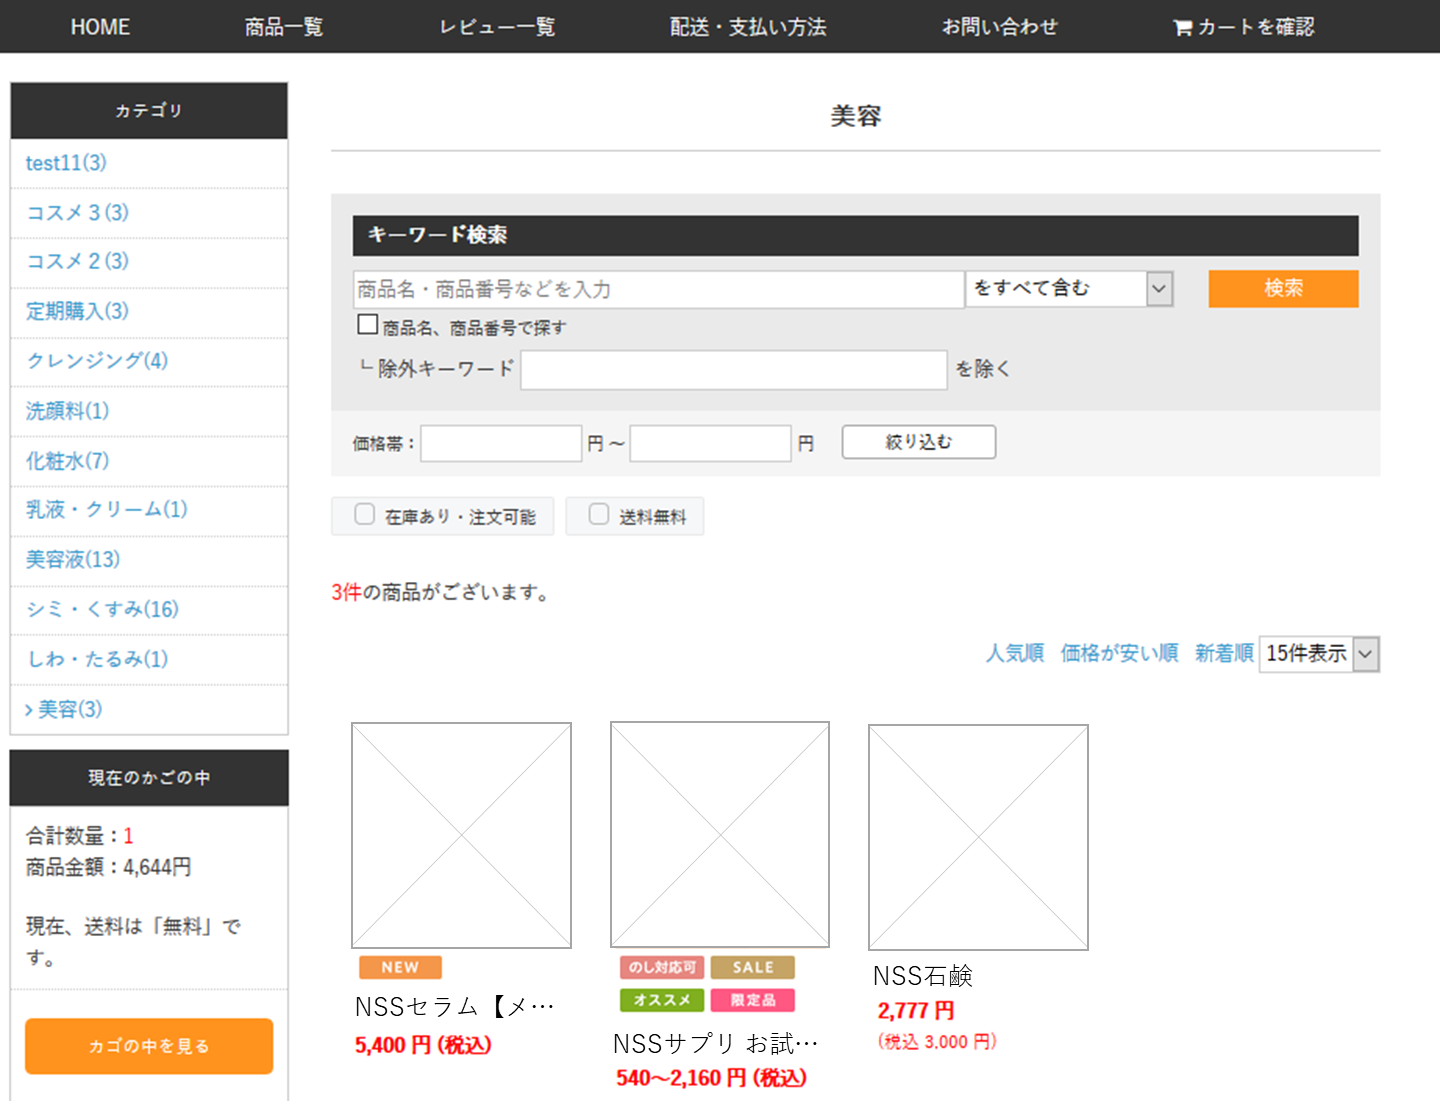Screen dimensions: 1440x1101
Task: Click the pink 限定品 badge
Action: tap(752, 1000)
